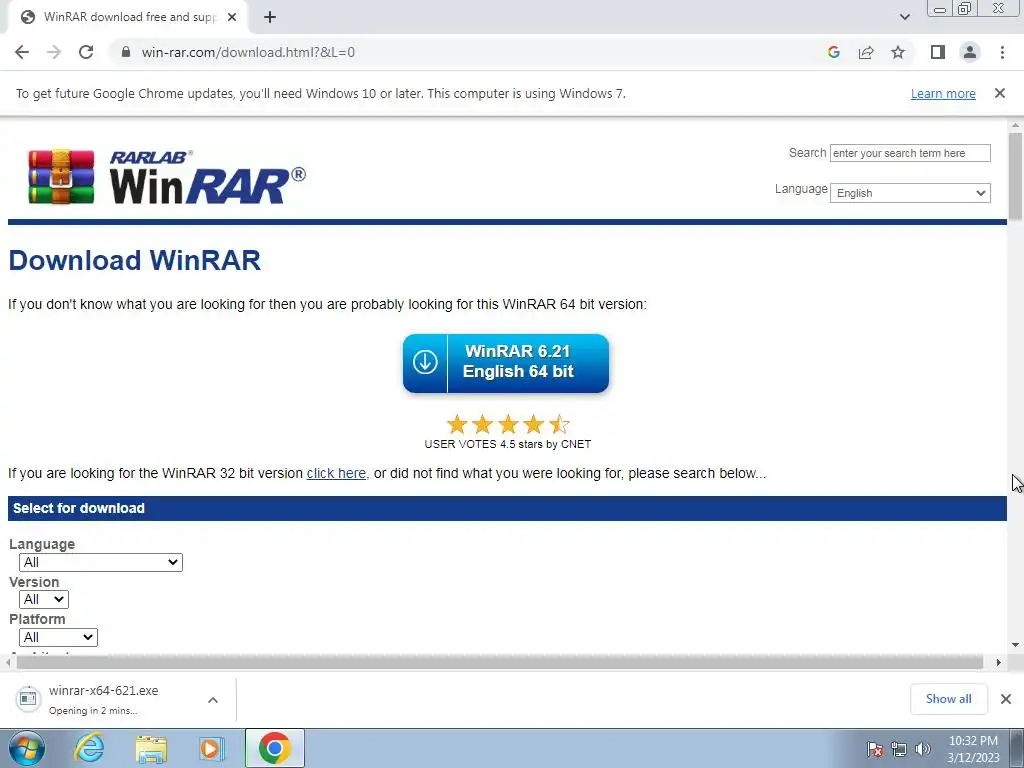Open the Learn more link in the infobar
Screen dimensions: 1024x768
[943, 94]
